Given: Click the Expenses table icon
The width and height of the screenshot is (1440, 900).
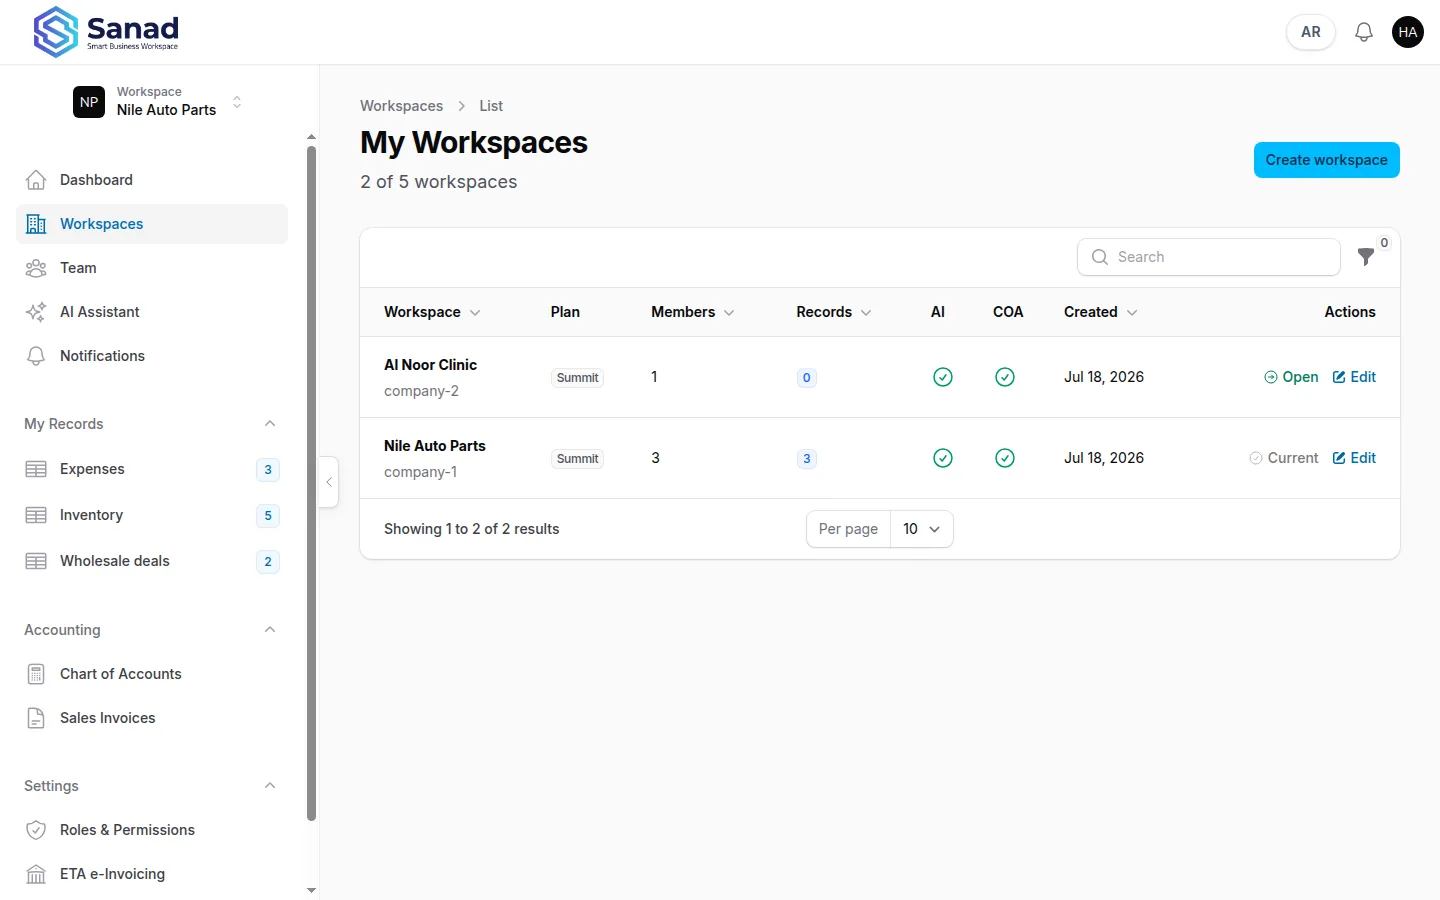Looking at the screenshot, I should coord(36,469).
